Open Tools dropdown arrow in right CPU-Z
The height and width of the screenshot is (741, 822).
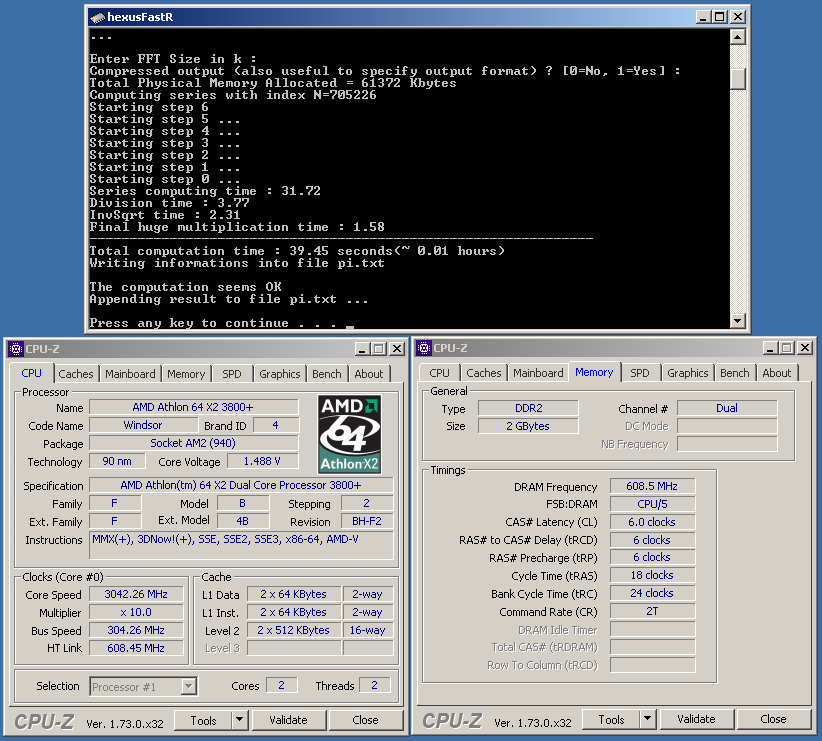tap(647, 719)
